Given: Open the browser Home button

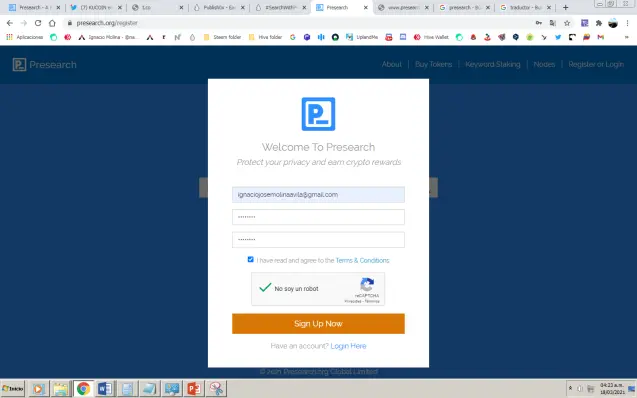Looking at the screenshot, I should click(x=52, y=23).
